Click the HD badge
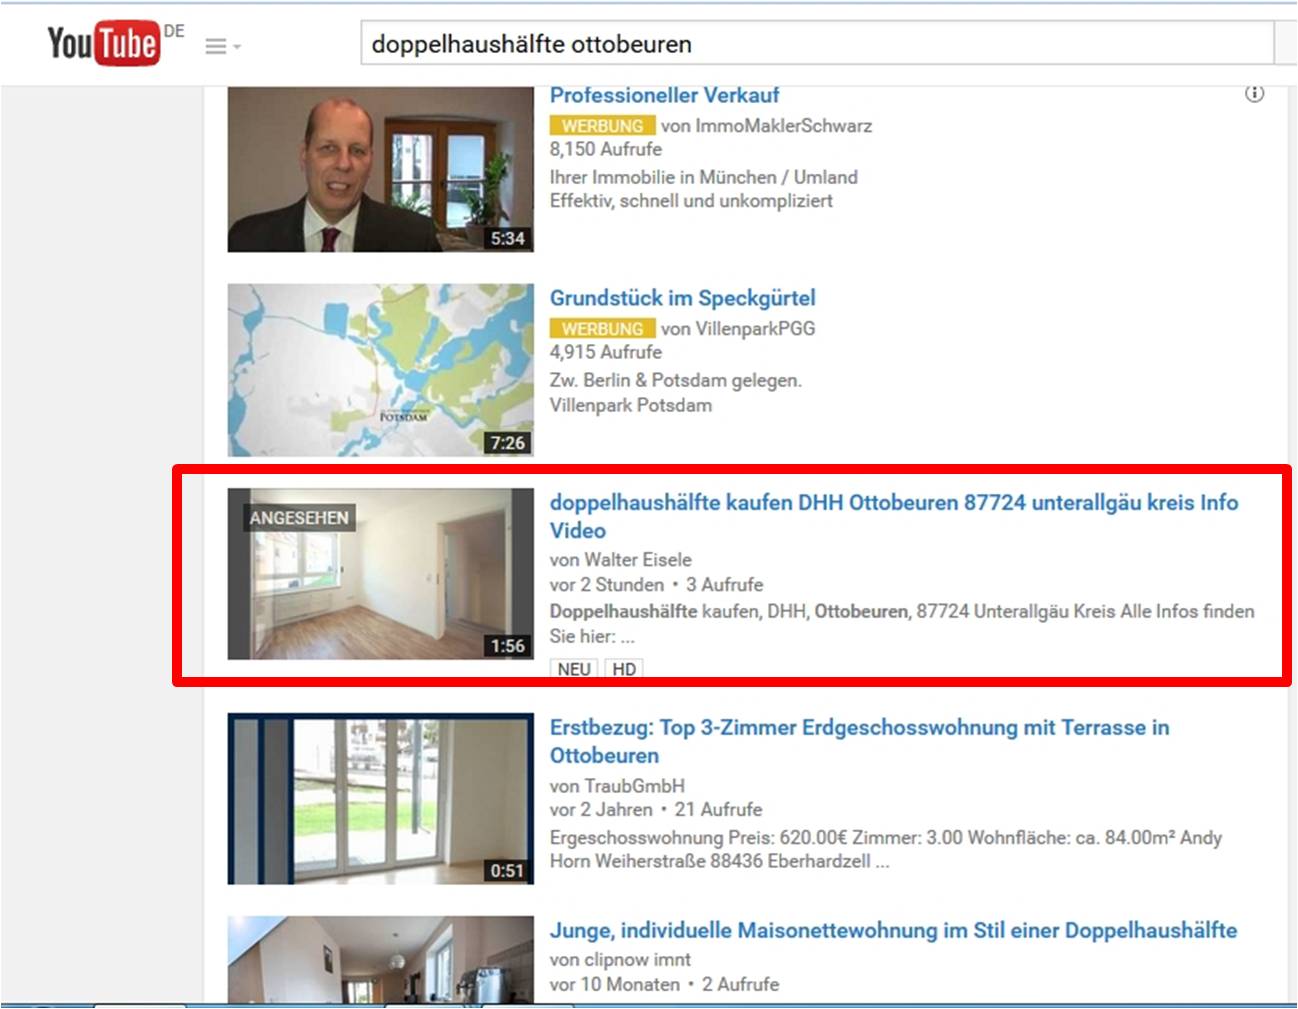1298x1009 pixels. [624, 669]
